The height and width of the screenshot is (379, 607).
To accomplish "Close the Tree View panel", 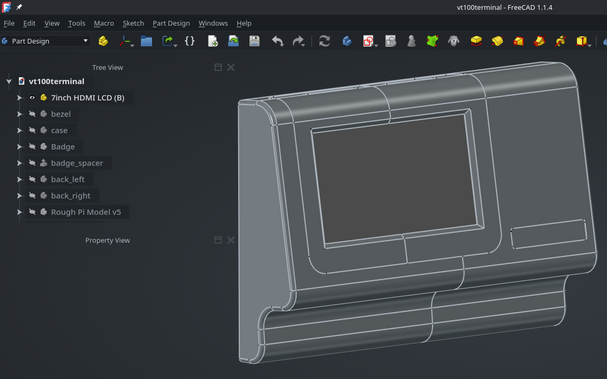I will [x=231, y=67].
